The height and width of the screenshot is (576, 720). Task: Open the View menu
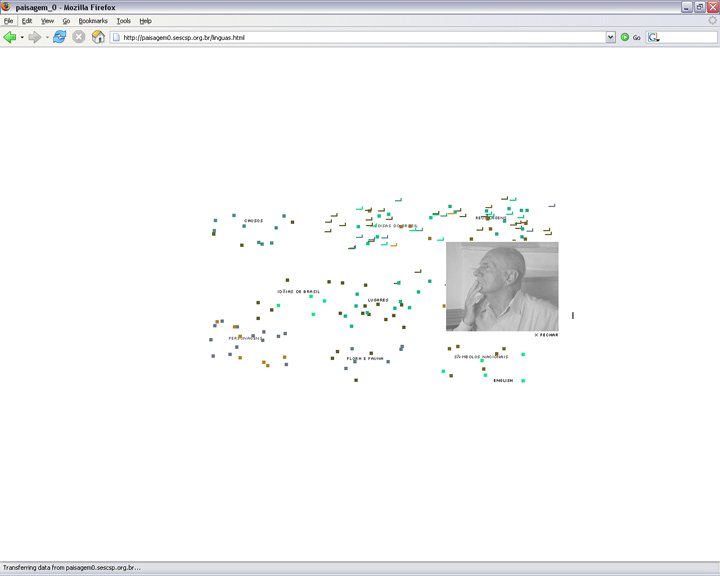pos(47,21)
